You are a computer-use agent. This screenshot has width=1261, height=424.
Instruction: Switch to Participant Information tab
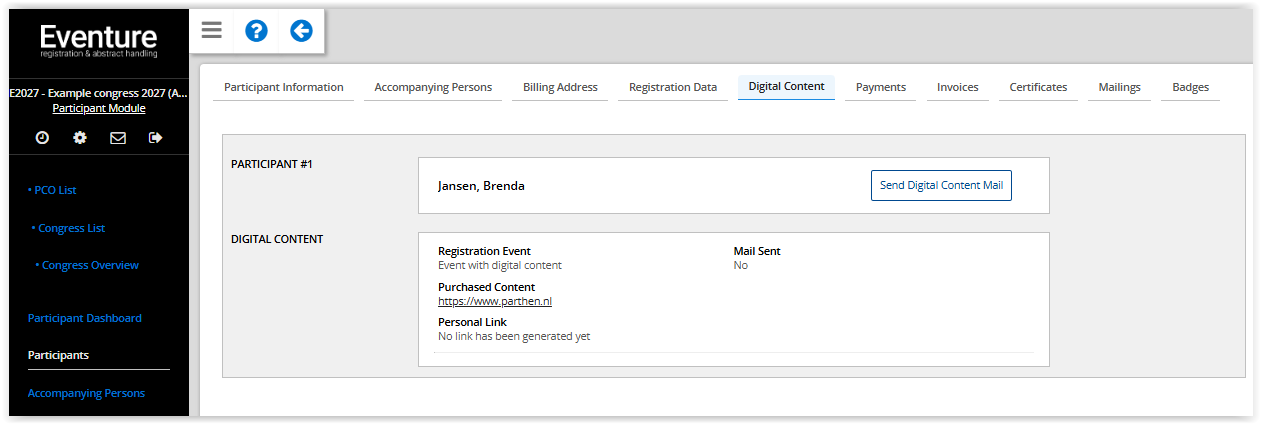pyautogui.click(x=283, y=87)
